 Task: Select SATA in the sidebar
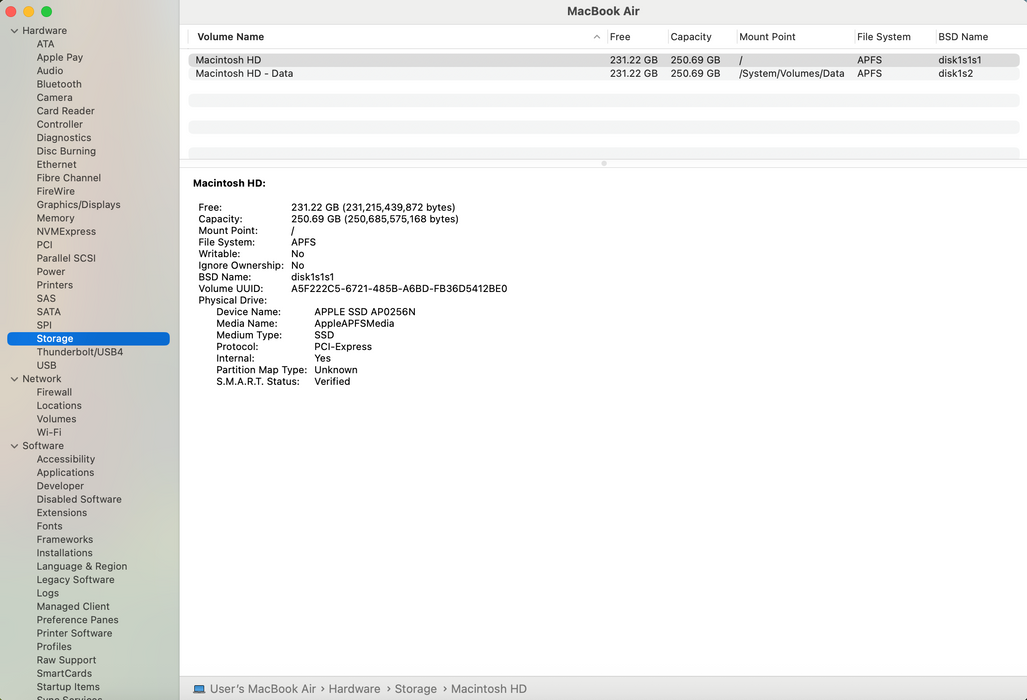coord(48,312)
